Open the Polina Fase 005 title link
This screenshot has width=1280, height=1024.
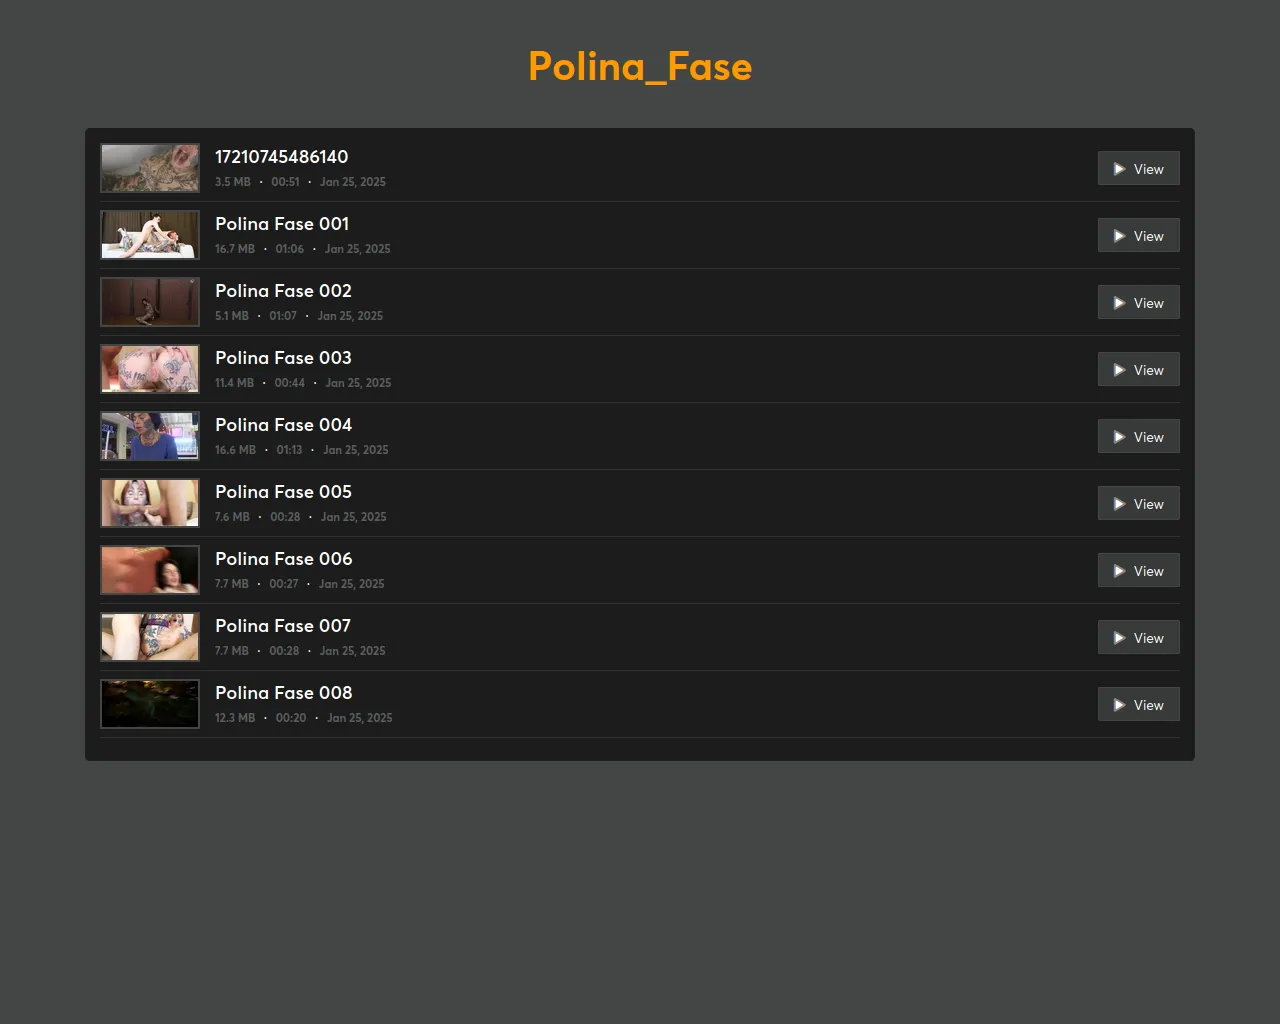(x=283, y=492)
